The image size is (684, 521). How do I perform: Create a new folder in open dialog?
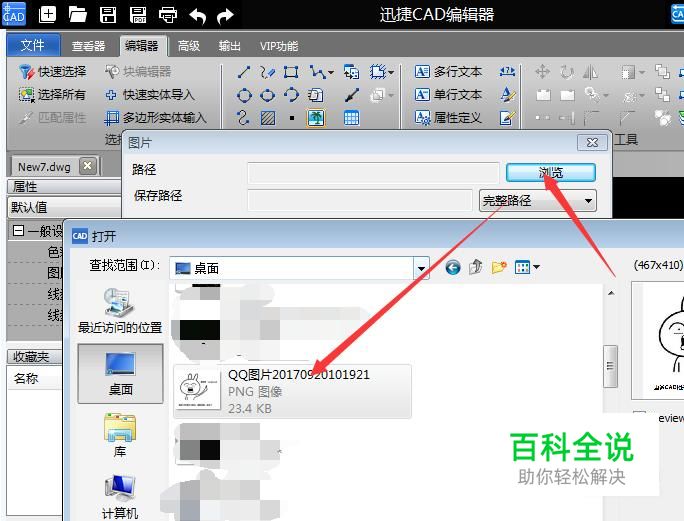pos(499,267)
